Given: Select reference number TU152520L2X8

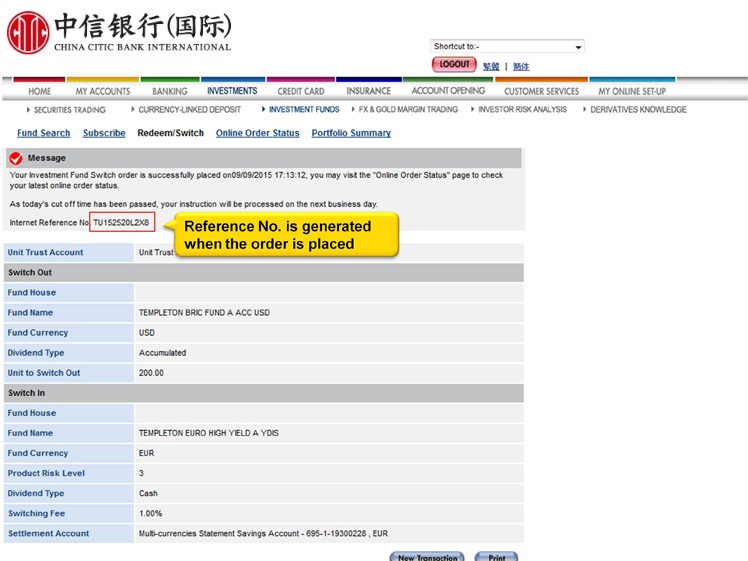Looking at the screenshot, I should [121, 222].
